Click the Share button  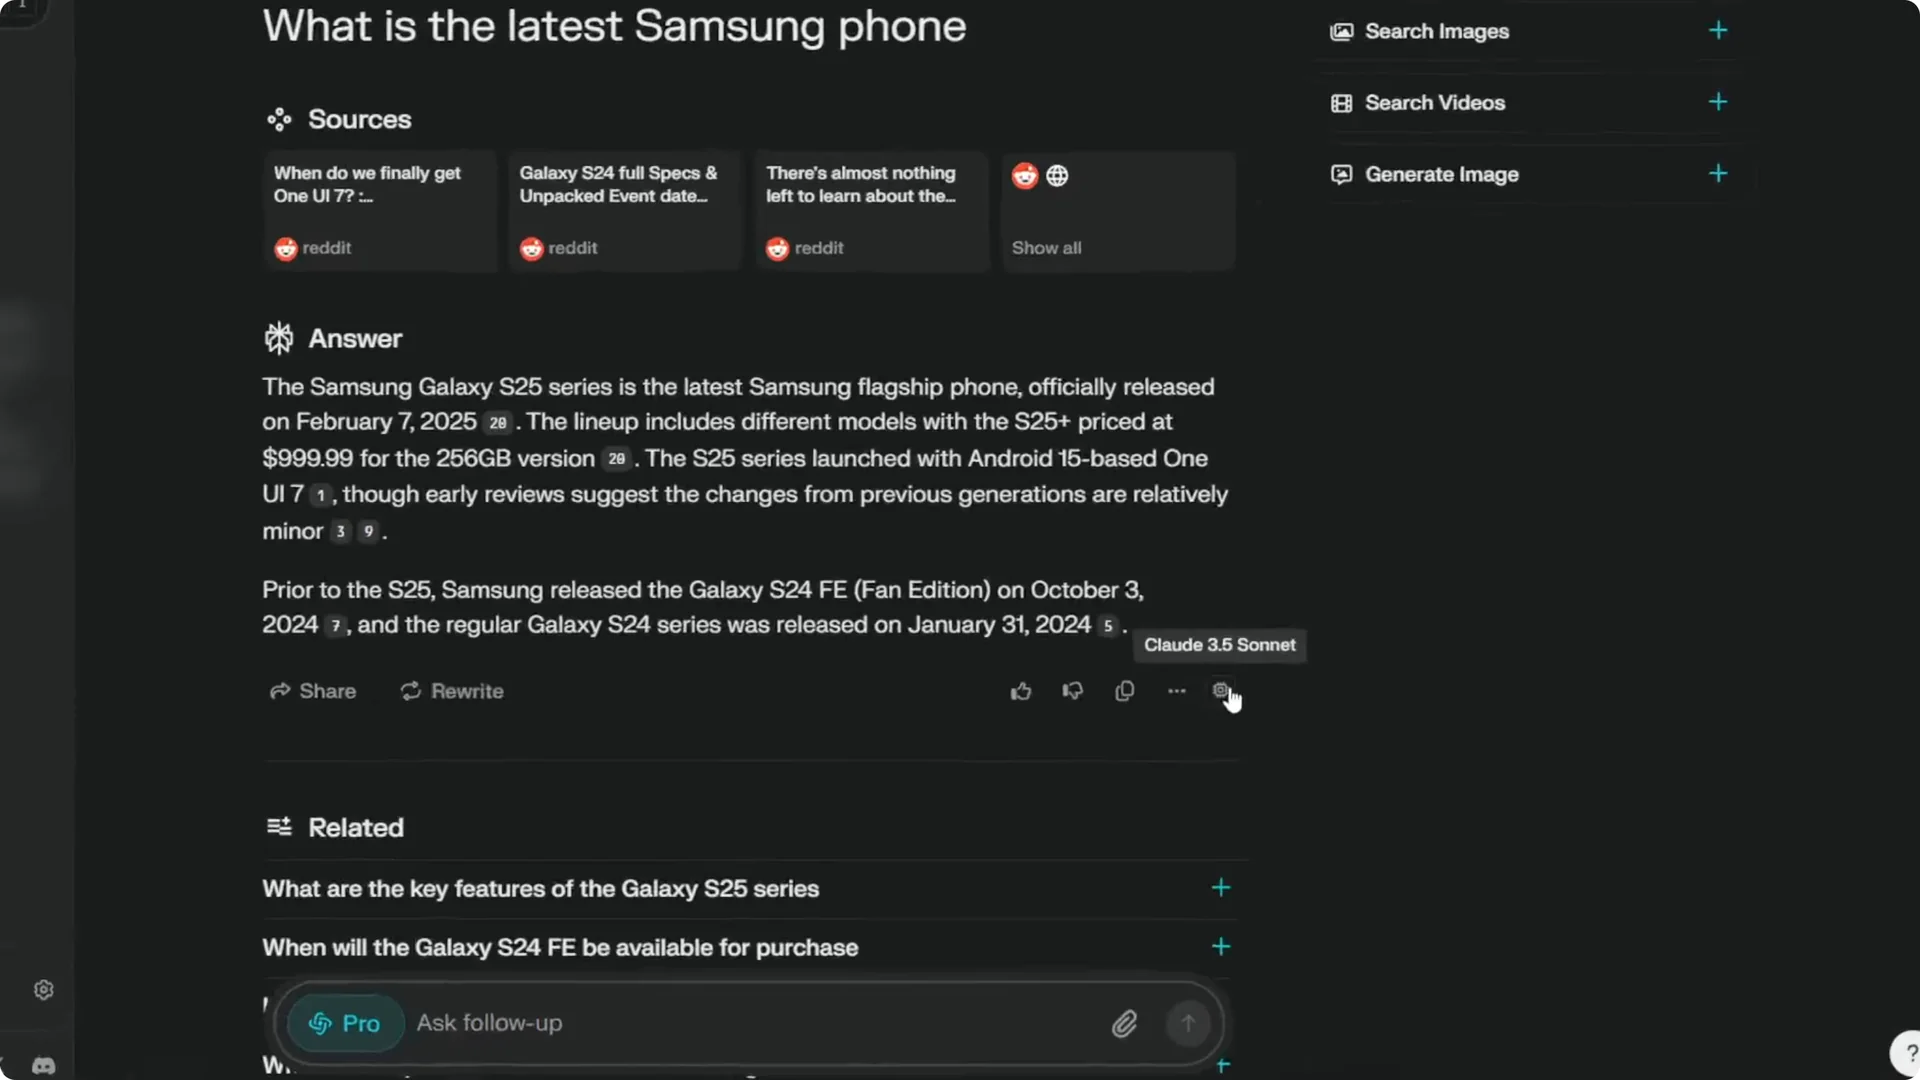pyautogui.click(x=313, y=691)
